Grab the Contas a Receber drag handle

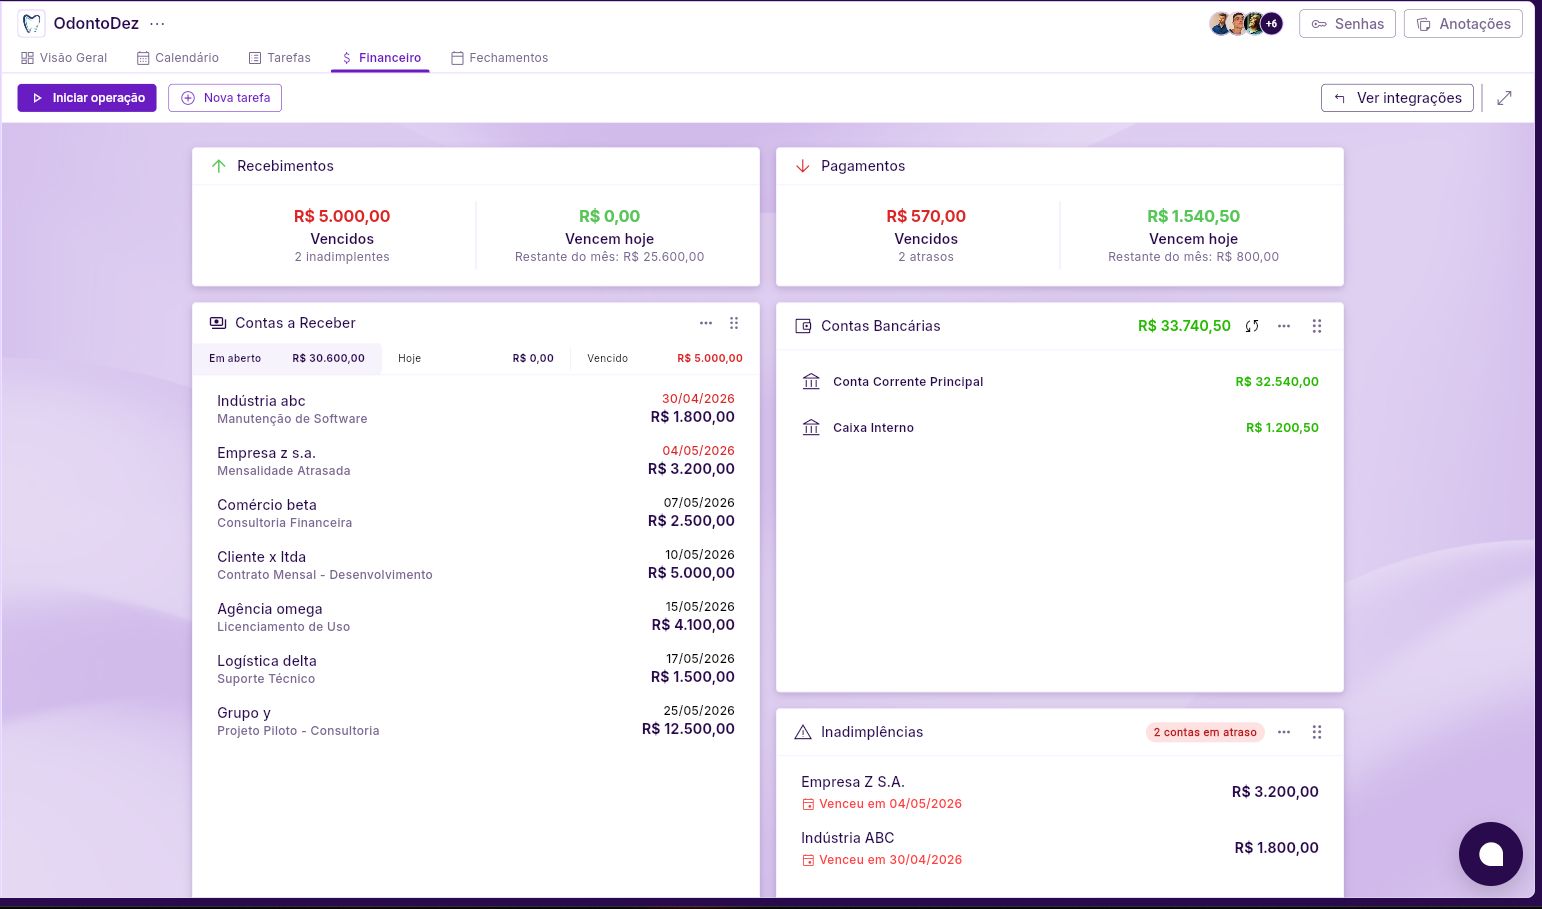pos(734,323)
